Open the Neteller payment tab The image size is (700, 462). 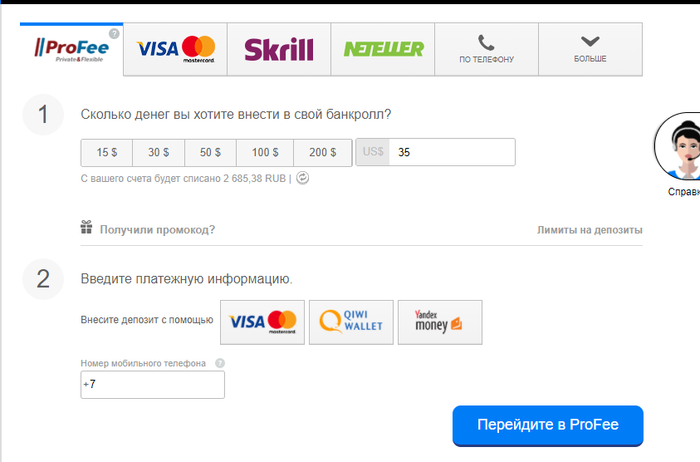pos(383,49)
